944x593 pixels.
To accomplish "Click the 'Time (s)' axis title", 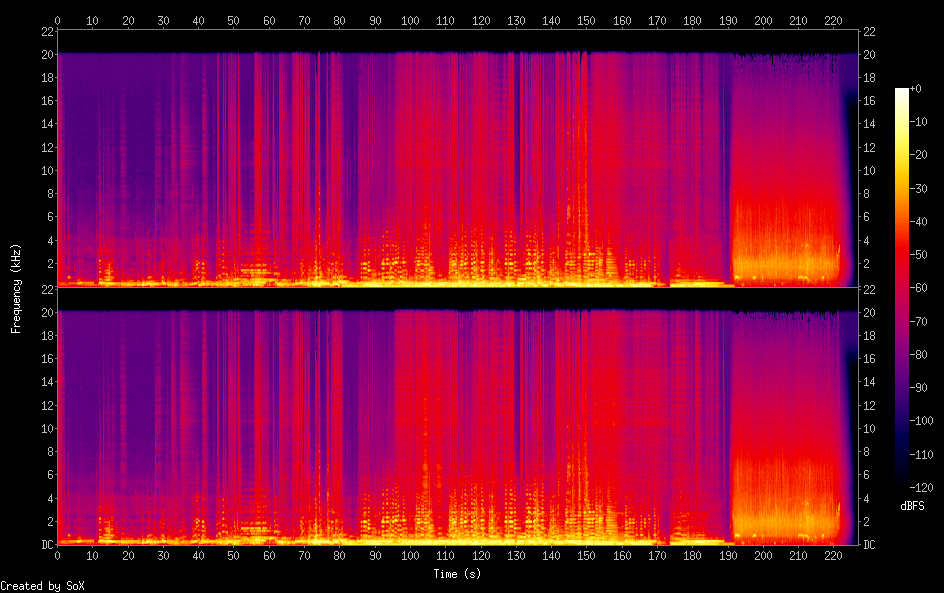I will (x=457, y=574).
